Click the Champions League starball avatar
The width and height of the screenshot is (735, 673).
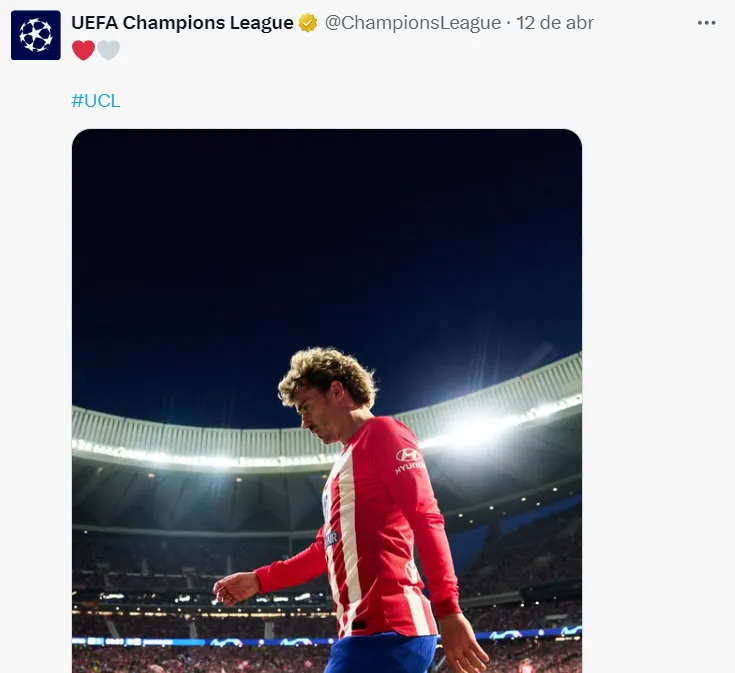[36, 36]
